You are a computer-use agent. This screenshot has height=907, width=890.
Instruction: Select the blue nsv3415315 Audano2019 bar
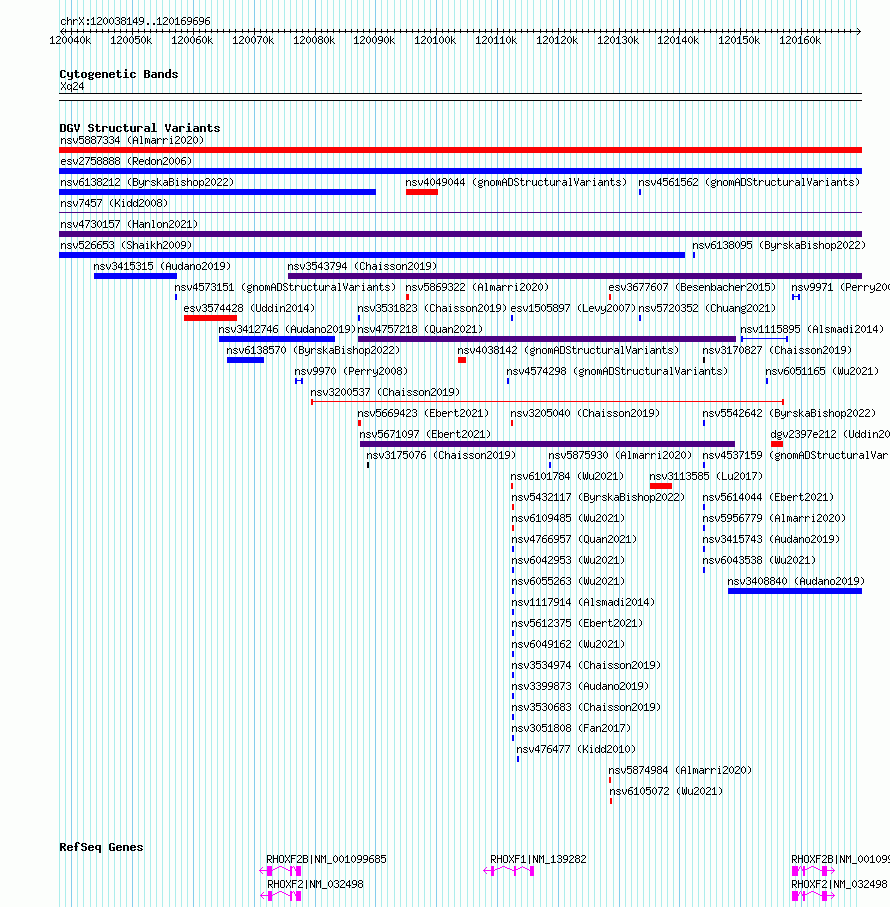135,276
